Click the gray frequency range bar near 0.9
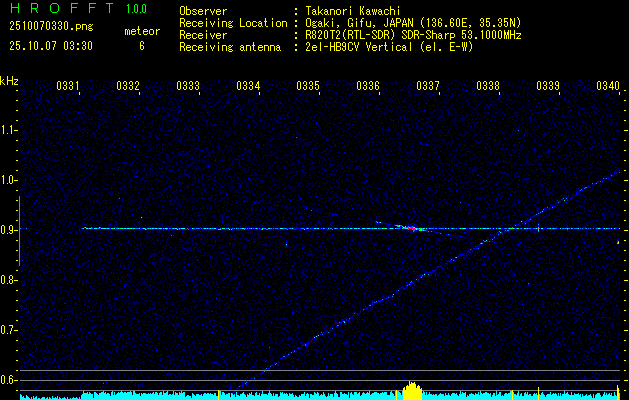 (x=20, y=231)
